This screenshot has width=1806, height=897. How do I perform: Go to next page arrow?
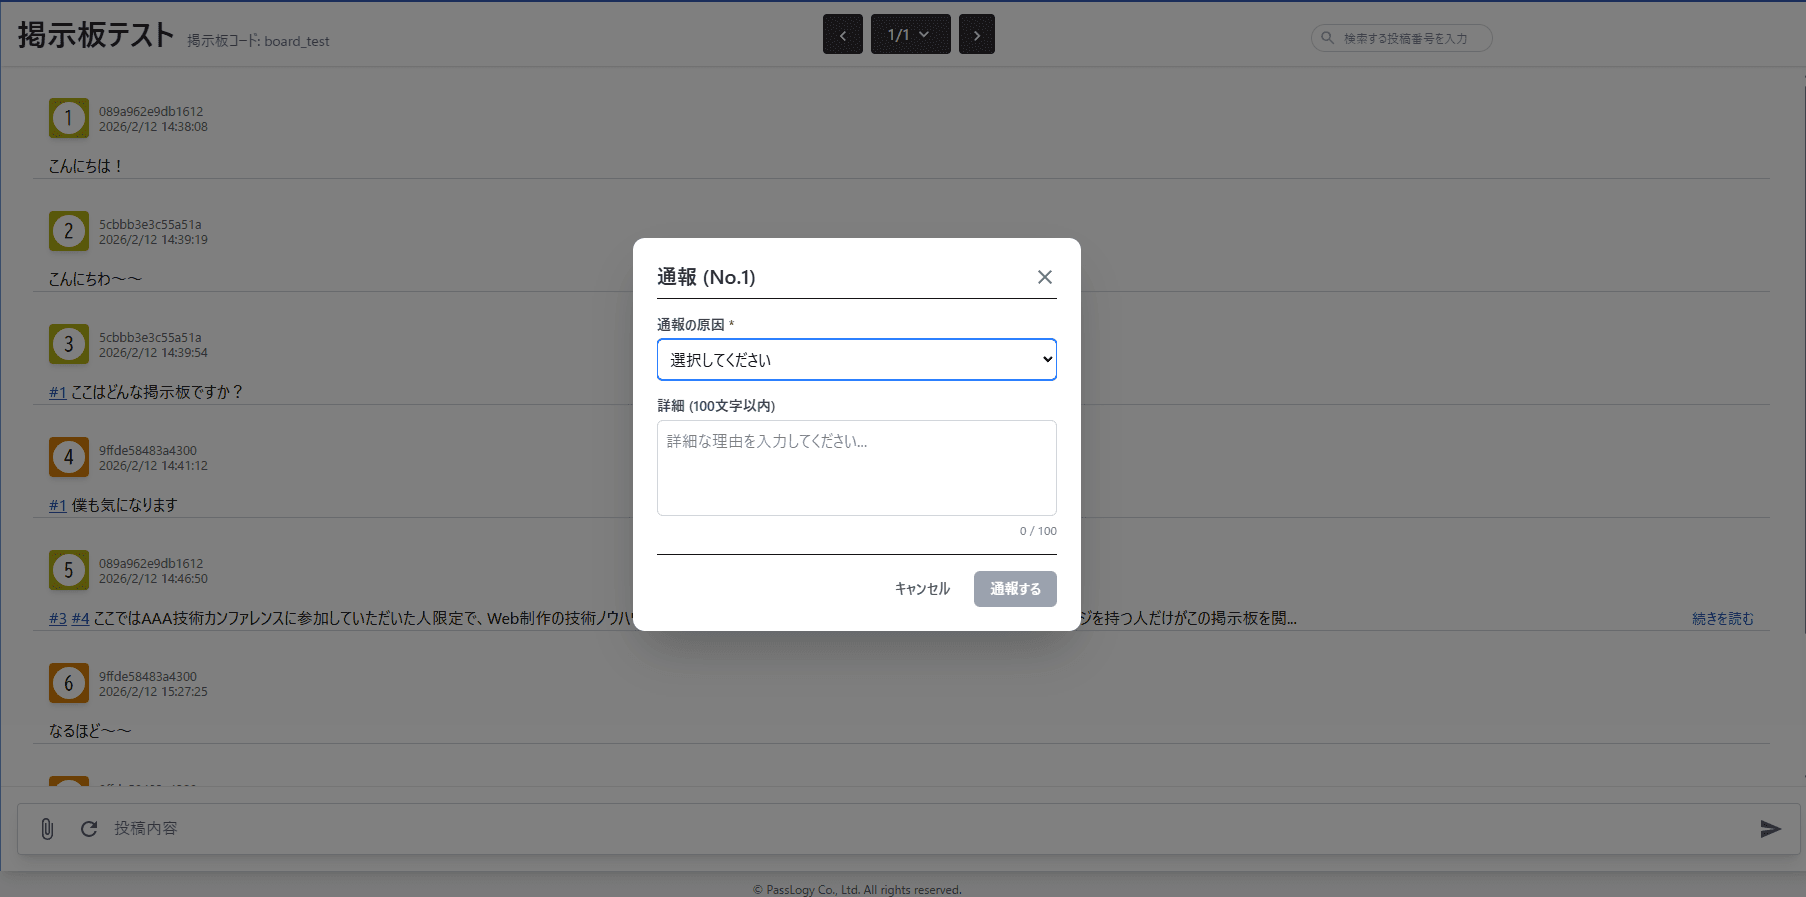click(976, 35)
